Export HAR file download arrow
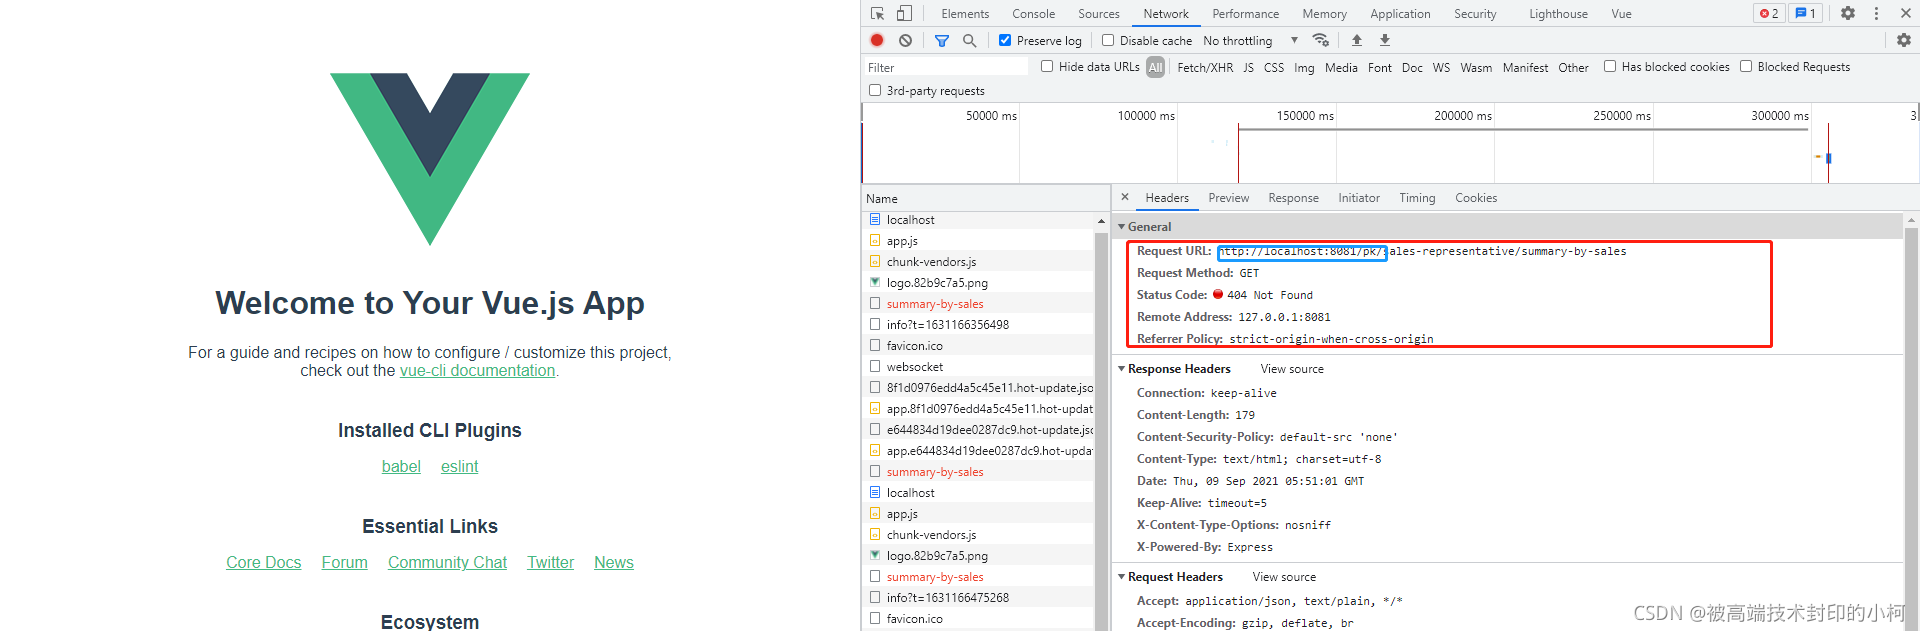The width and height of the screenshot is (1920, 631). 1385,40
